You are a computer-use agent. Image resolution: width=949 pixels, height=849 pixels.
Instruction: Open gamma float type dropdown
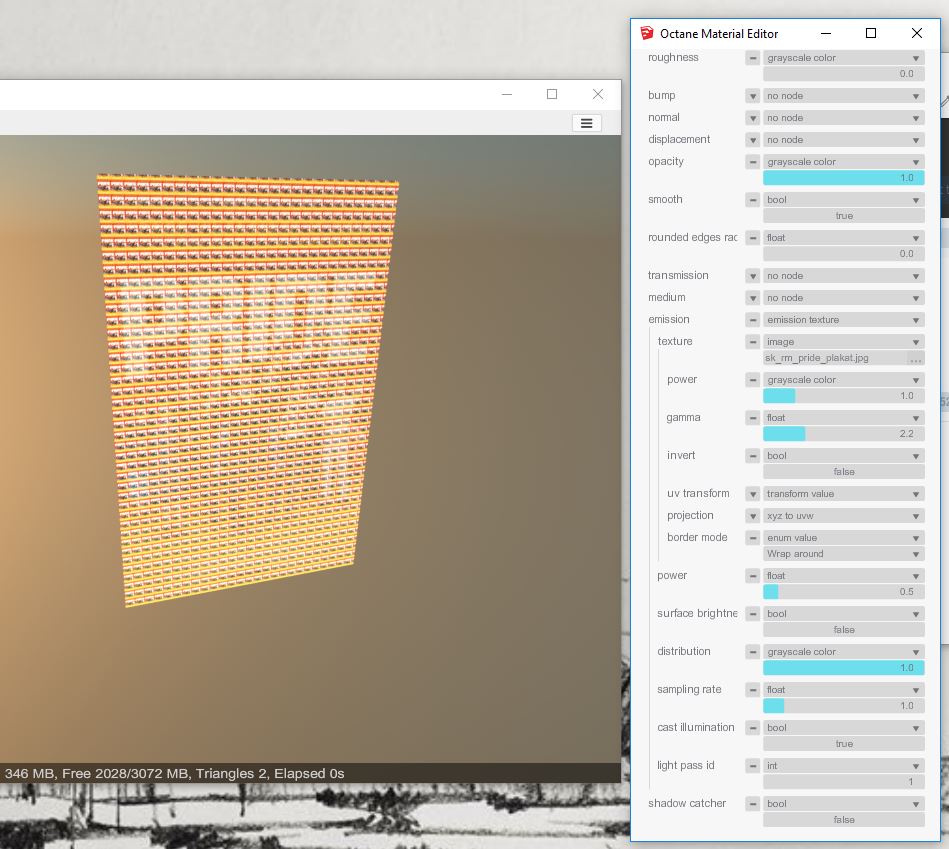tap(844, 418)
